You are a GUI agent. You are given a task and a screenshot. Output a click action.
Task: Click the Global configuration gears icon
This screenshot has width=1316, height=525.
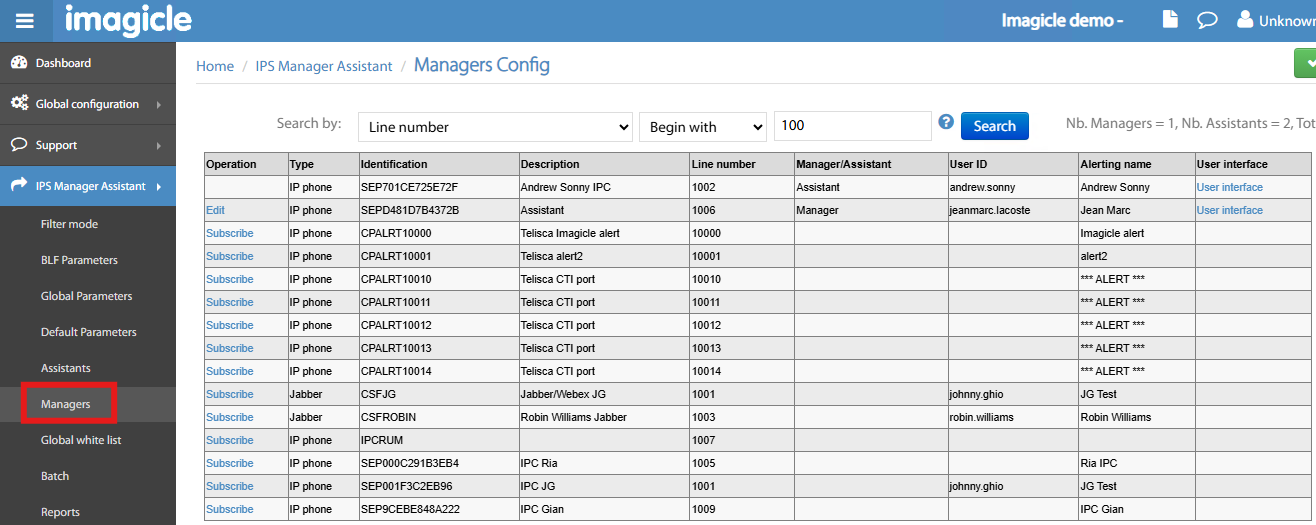point(19,104)
